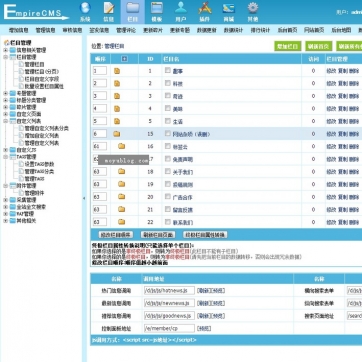Collapse the TAGS管理 tree node
Viewport: 362px width, 362px height.
coord(5,157)
